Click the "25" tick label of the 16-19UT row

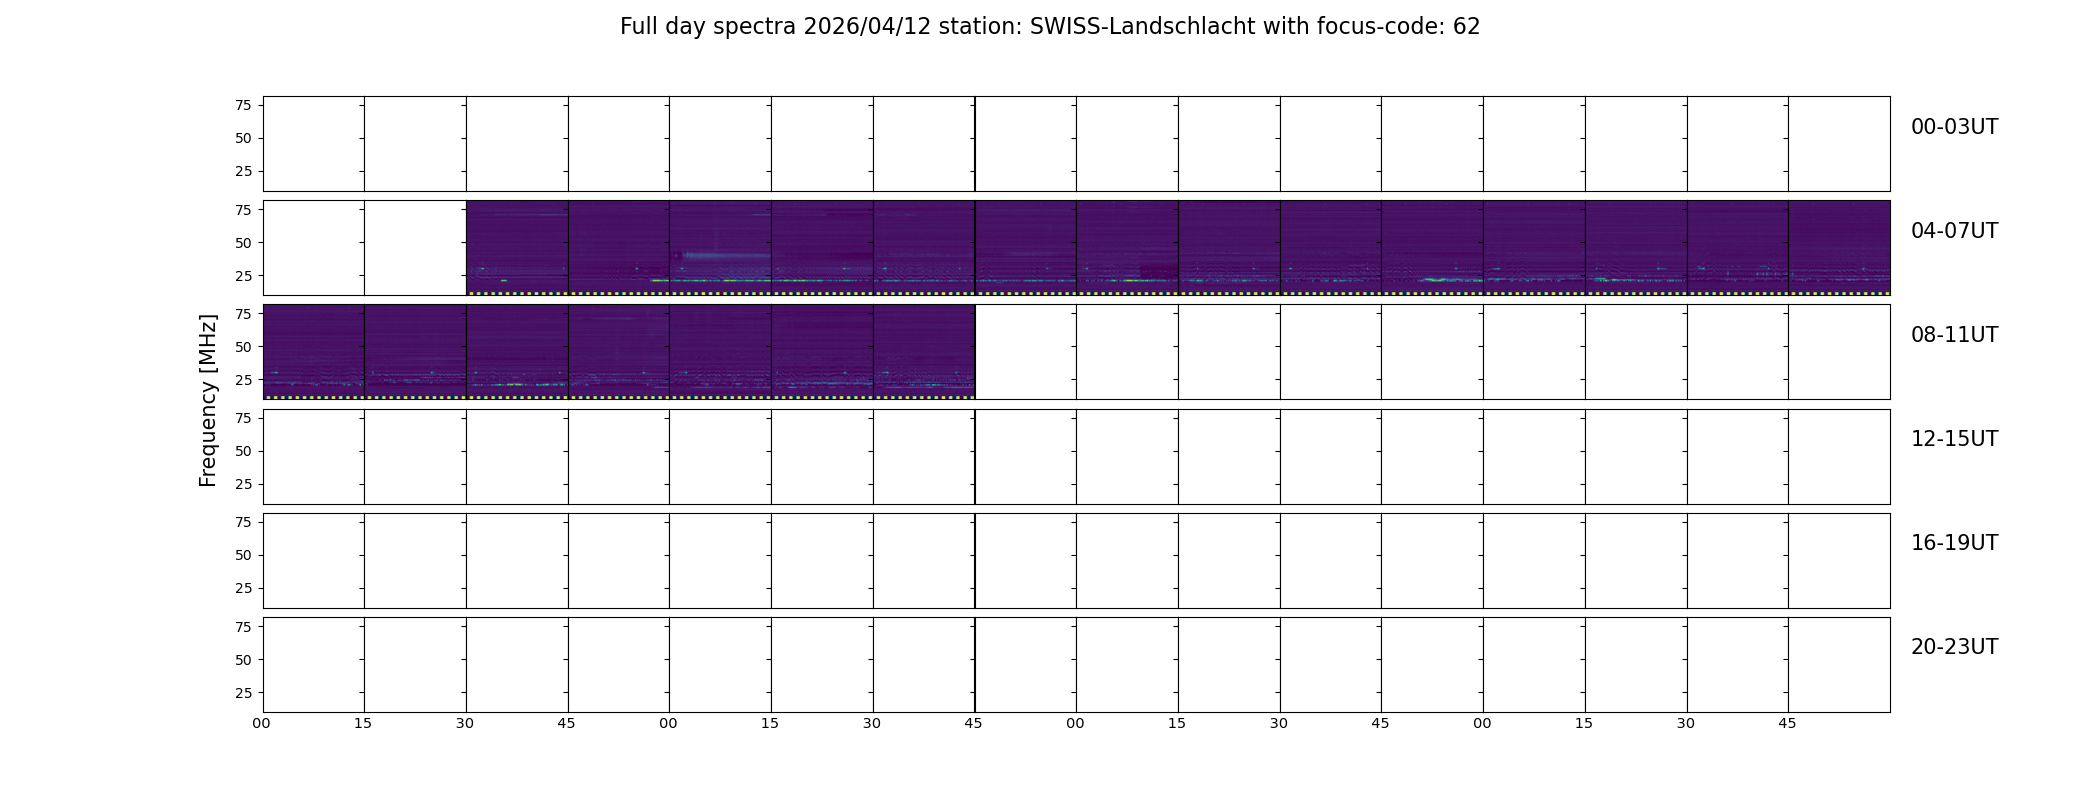[243, 587]
